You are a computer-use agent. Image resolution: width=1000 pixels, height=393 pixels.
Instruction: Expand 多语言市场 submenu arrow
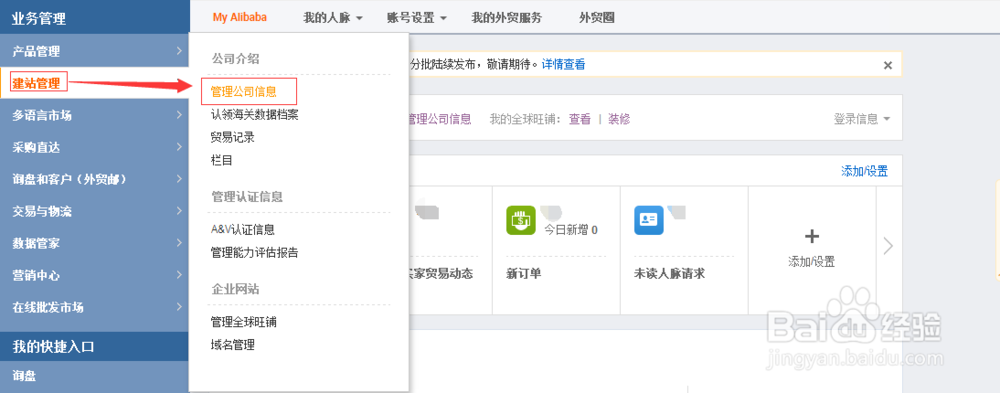click(179, 115)
